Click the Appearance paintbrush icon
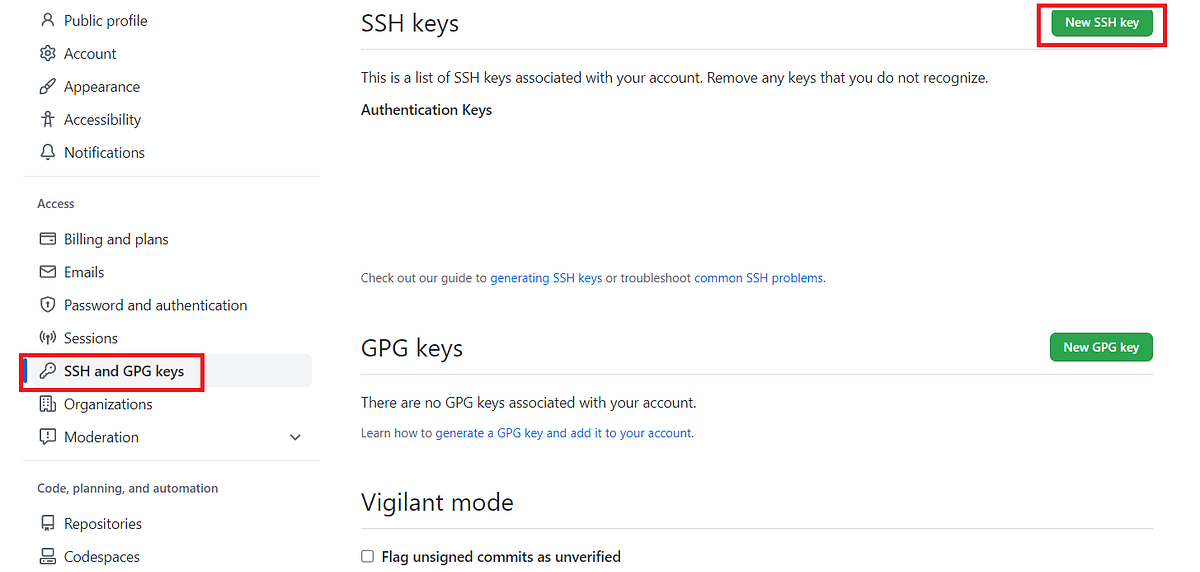Viewport: 1200px width, 572px height. (47, 86)
